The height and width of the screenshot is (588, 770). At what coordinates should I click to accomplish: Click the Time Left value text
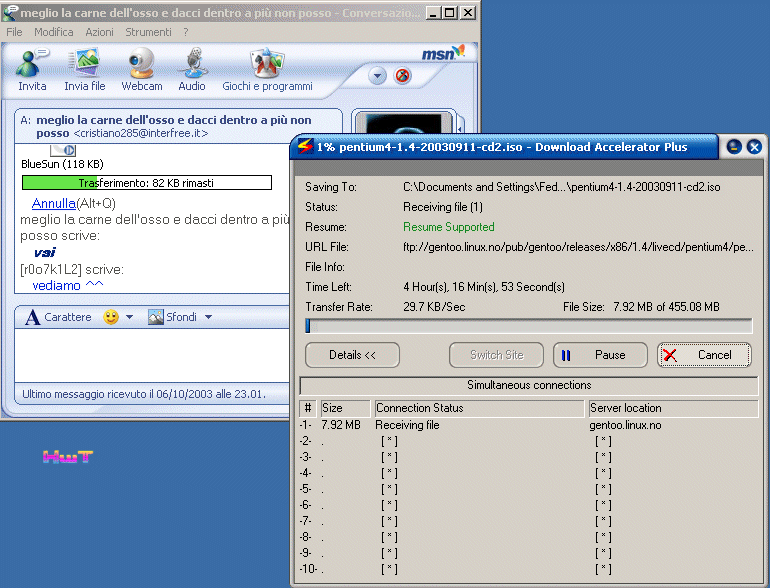pos(484,287)
